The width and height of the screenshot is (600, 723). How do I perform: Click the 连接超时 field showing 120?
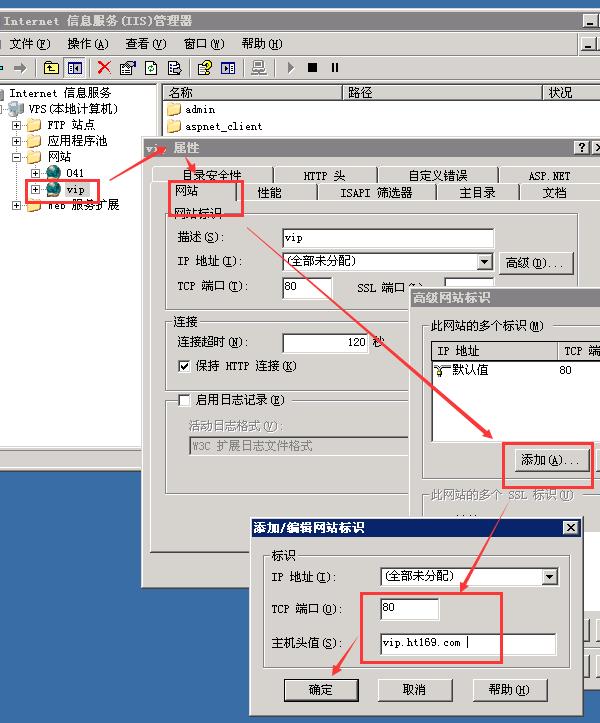(x=326, y=343)
